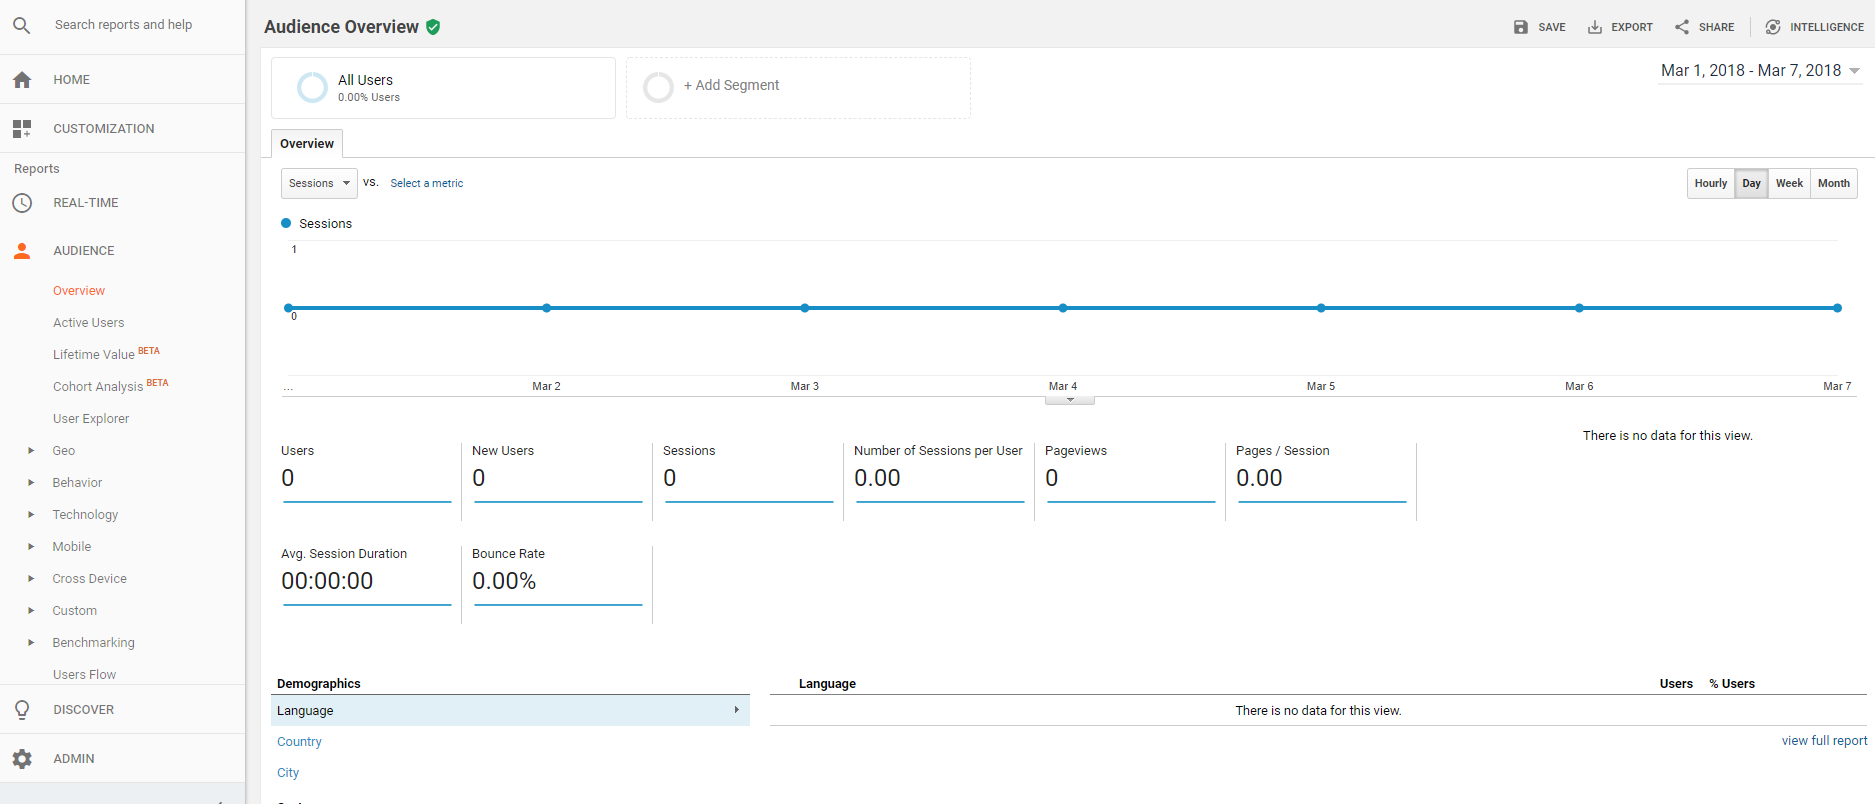The image size is (1875, 804).
Task: Open Home via house icon
Action: pos(22,80)
